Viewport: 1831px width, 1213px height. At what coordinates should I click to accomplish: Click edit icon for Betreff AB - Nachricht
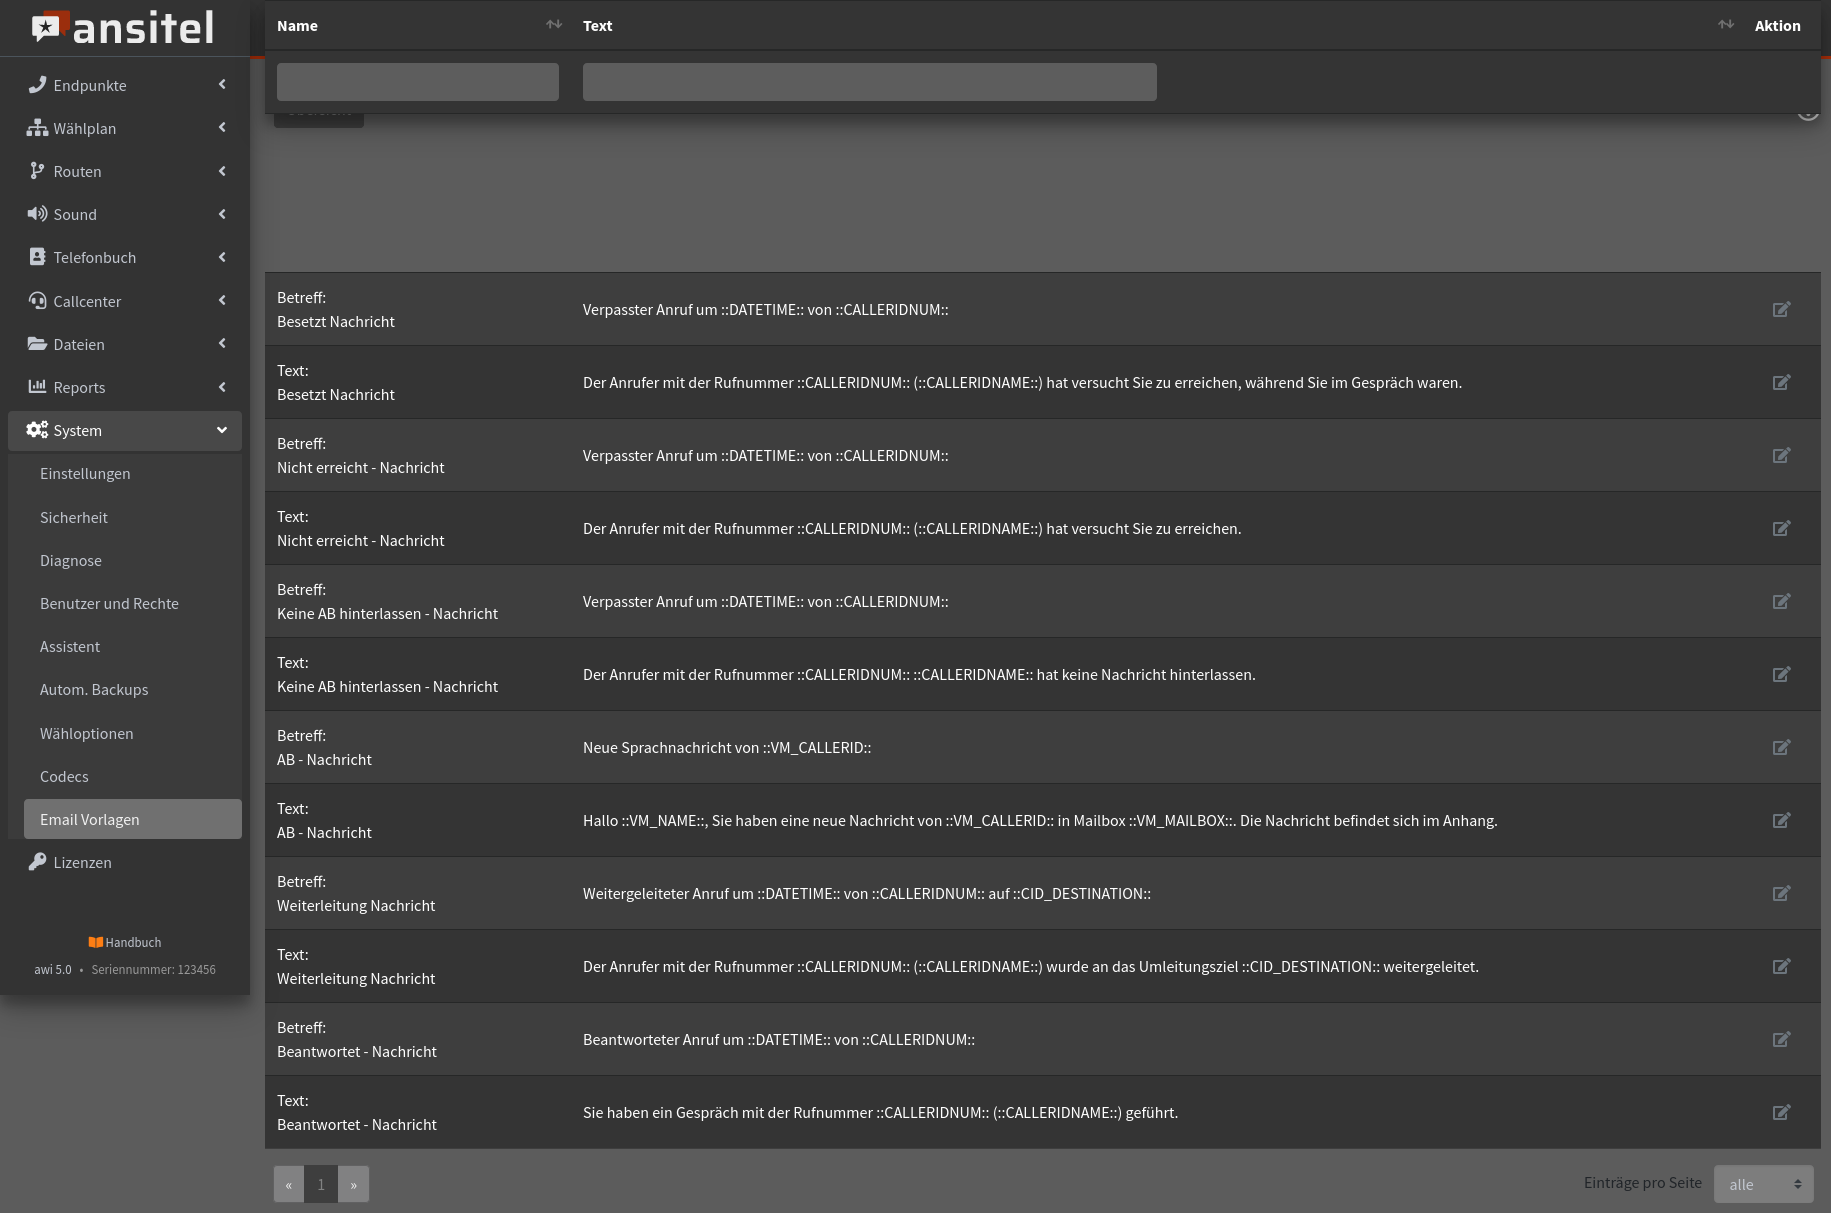pyautogui.click(x=1781, y=748)
